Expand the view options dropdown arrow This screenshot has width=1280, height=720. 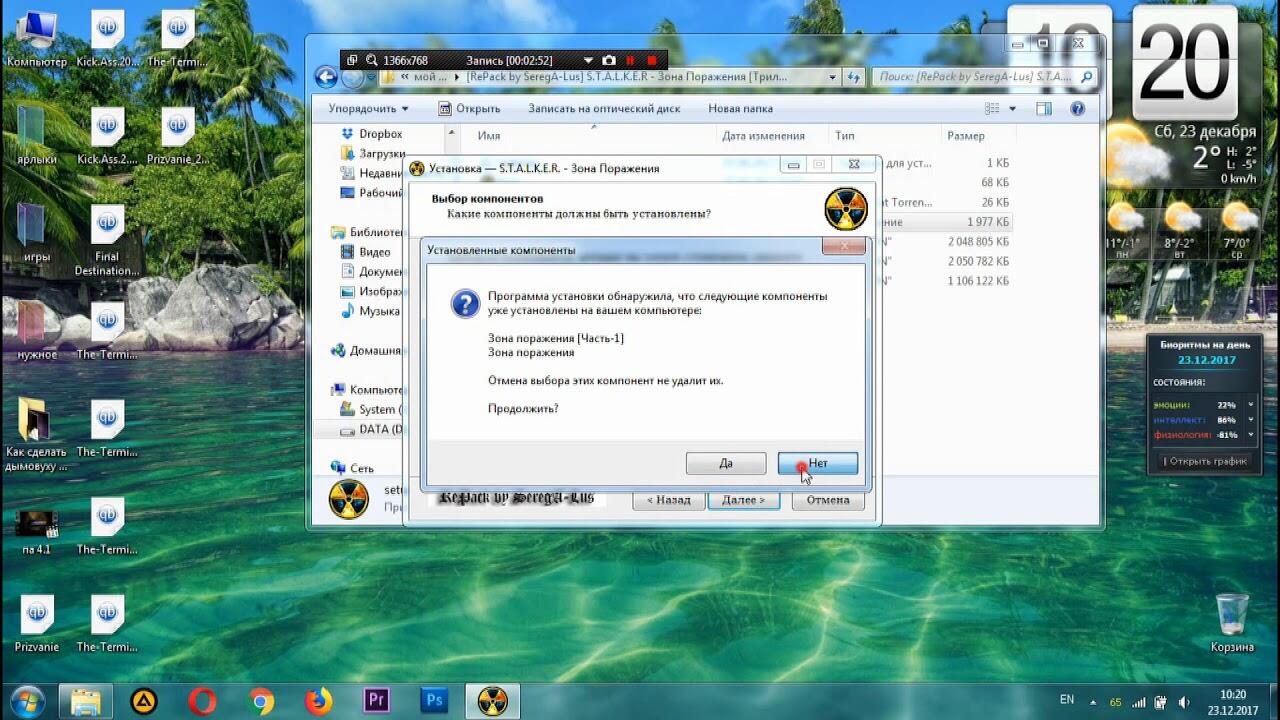(1012, 109)
